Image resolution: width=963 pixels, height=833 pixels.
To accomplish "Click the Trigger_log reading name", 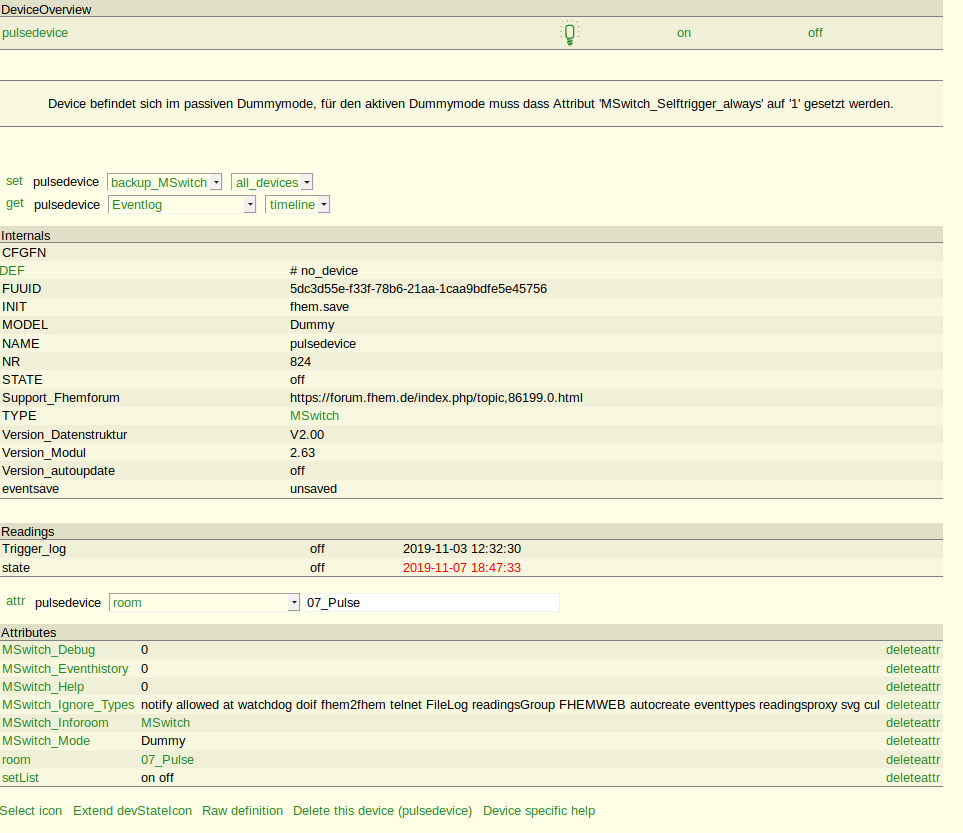I will click(34, 549).
